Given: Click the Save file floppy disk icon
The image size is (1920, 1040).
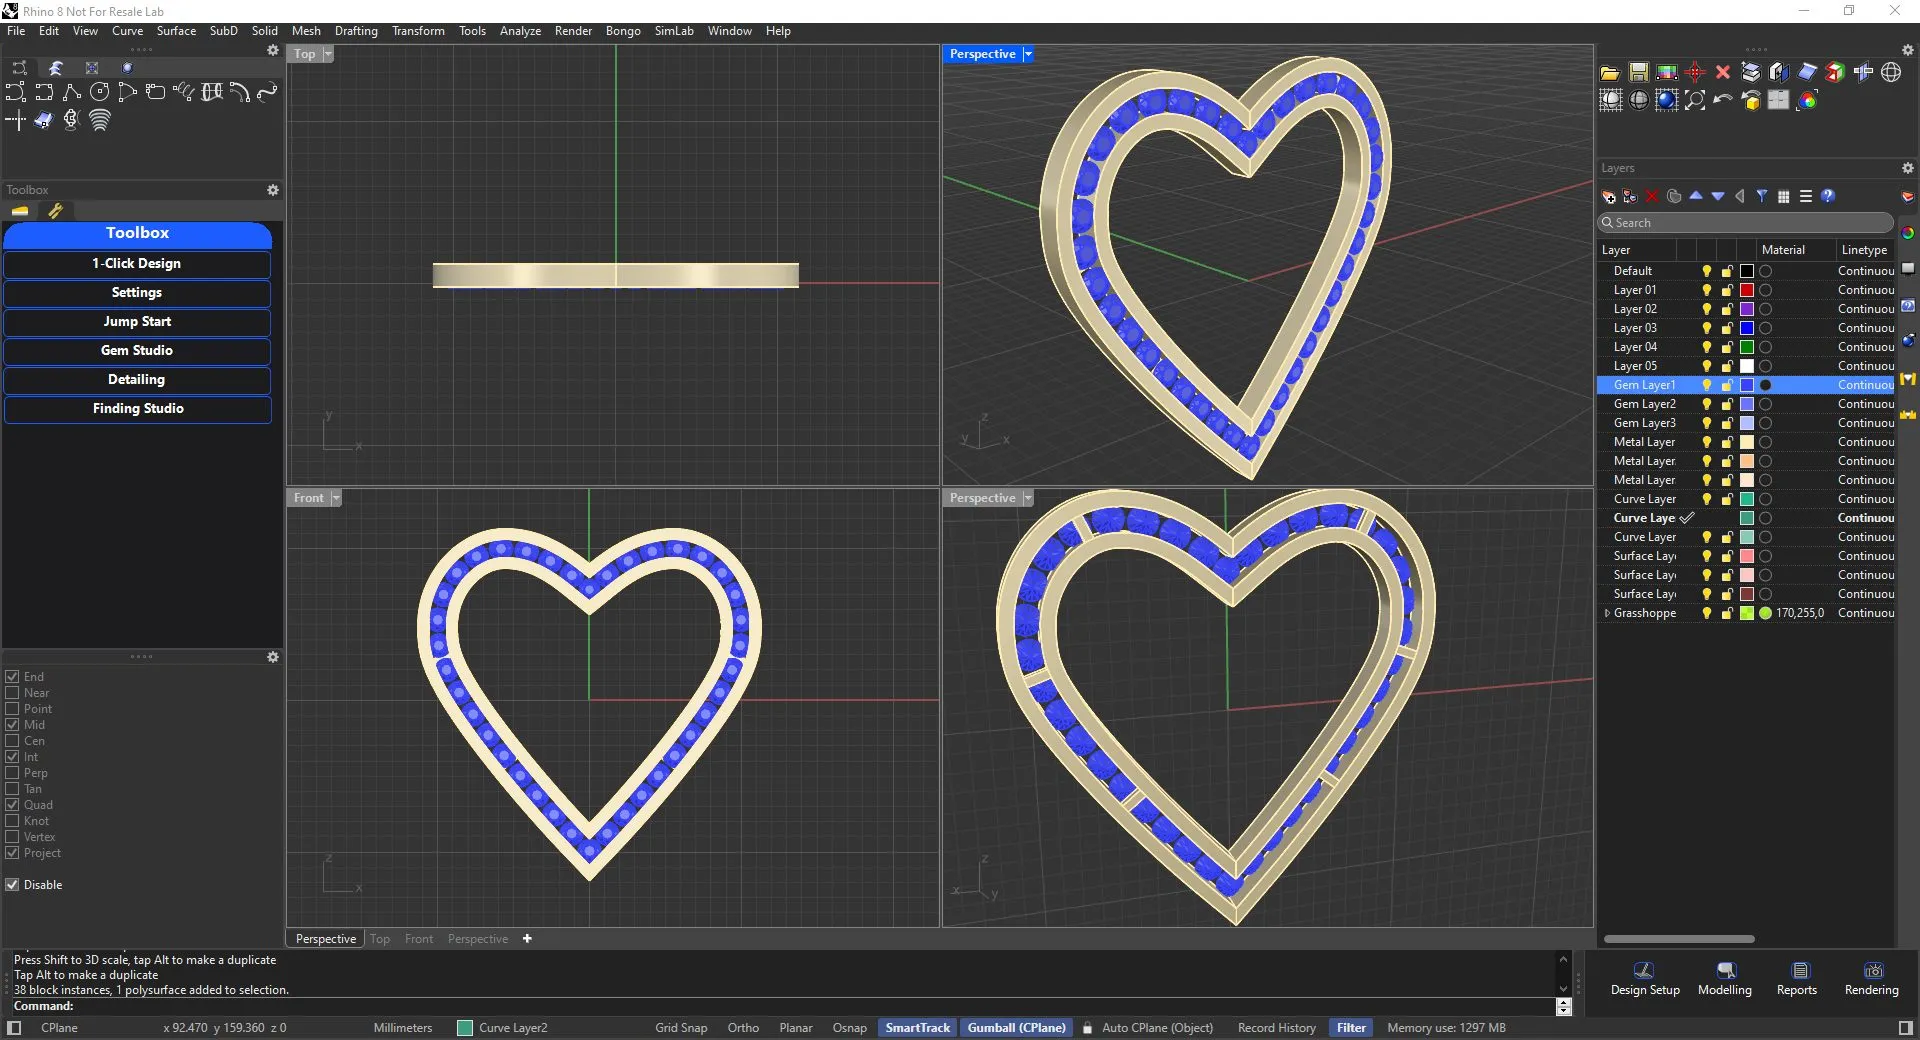Looking at the screenshot, I should pos(1638,72).
